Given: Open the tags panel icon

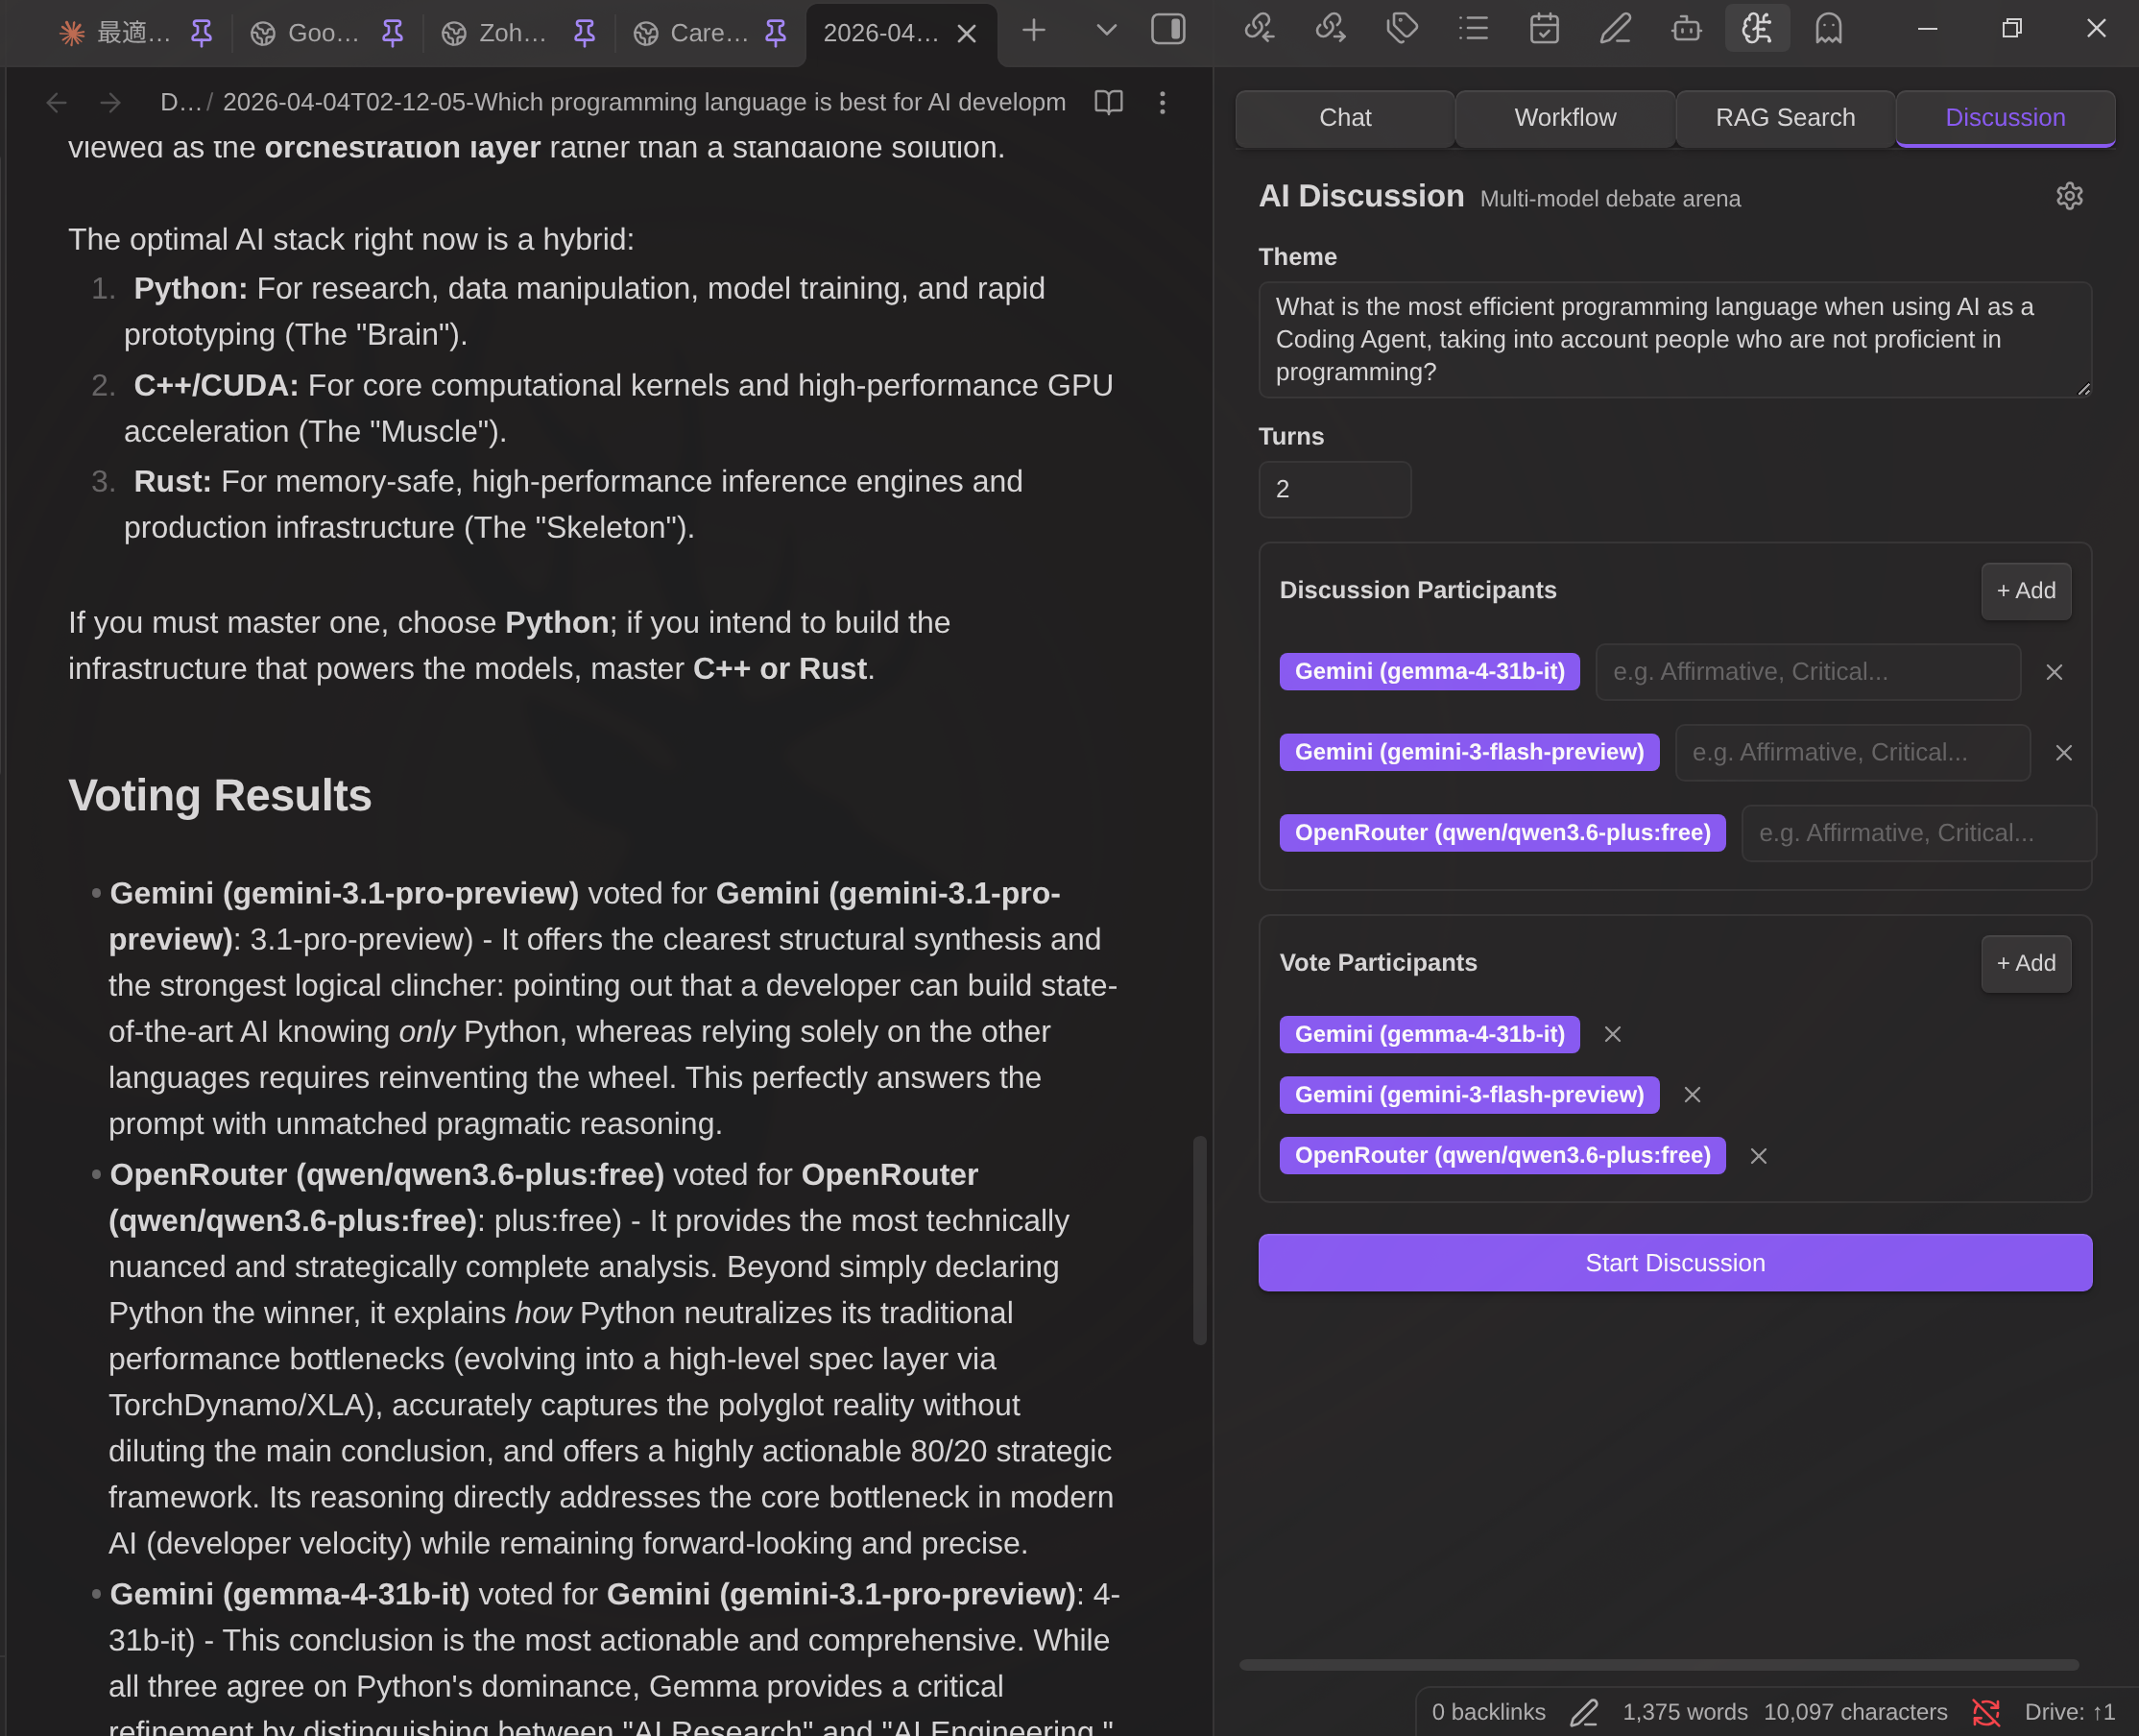Looking at the screenshot, I should pyautogui.click(x=1402, y=30).
